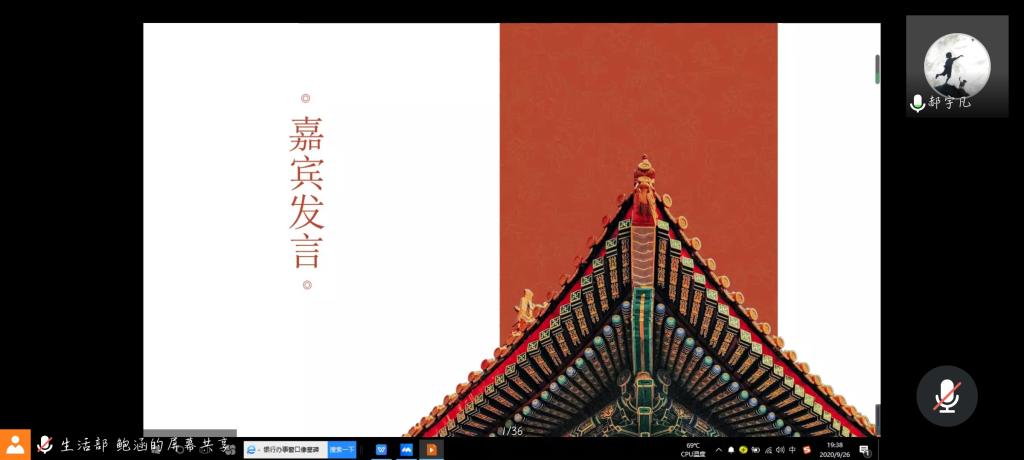Image resolution: width=1024 pixels, height=460 pixels.
Task: Click the notification bell tray icon
Action: point(731,450)
